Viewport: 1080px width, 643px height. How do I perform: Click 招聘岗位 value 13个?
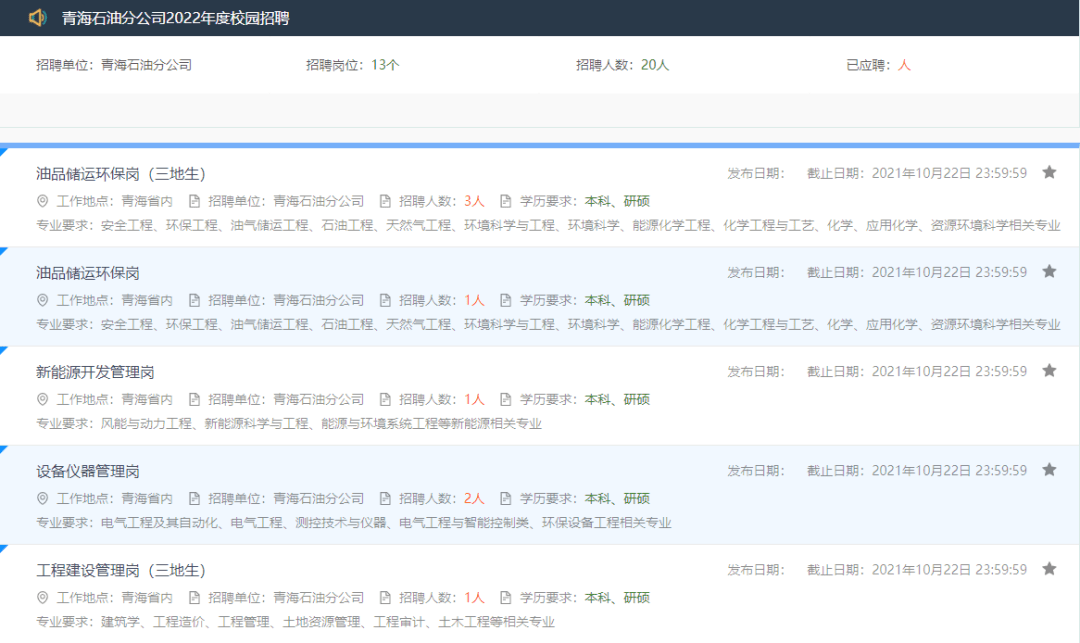[385, 65]
